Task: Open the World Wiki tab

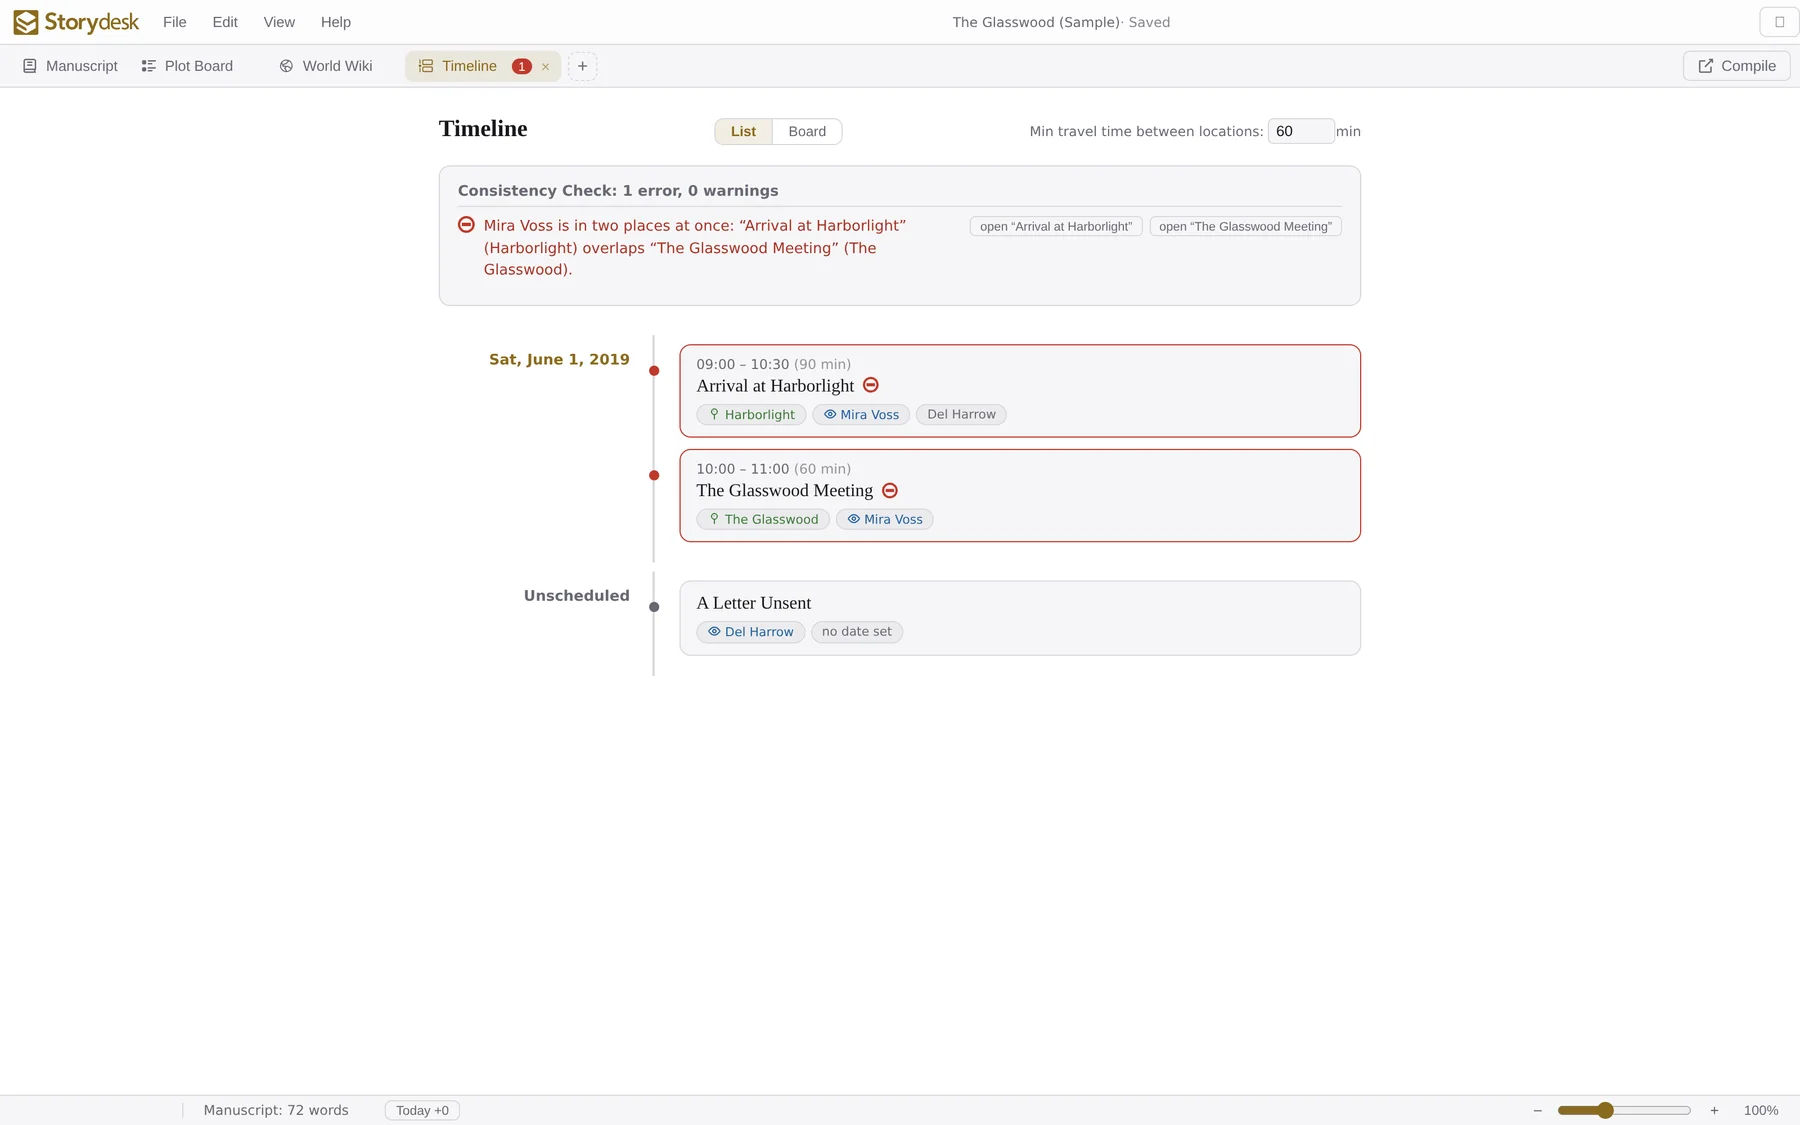Action: pos(326,66)
